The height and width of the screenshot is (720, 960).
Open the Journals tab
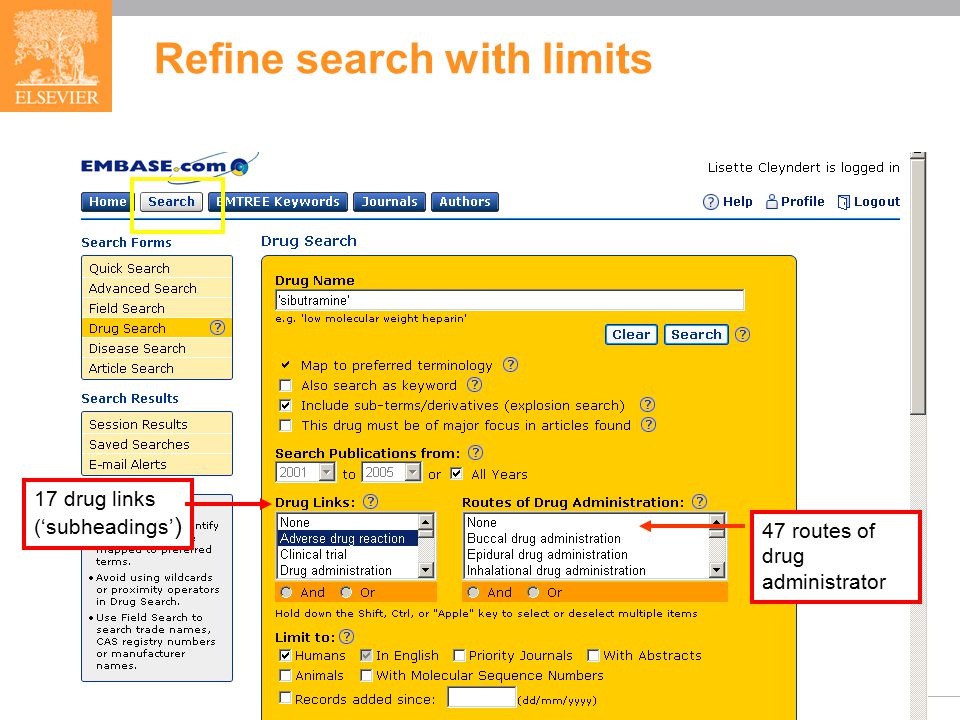389,201
